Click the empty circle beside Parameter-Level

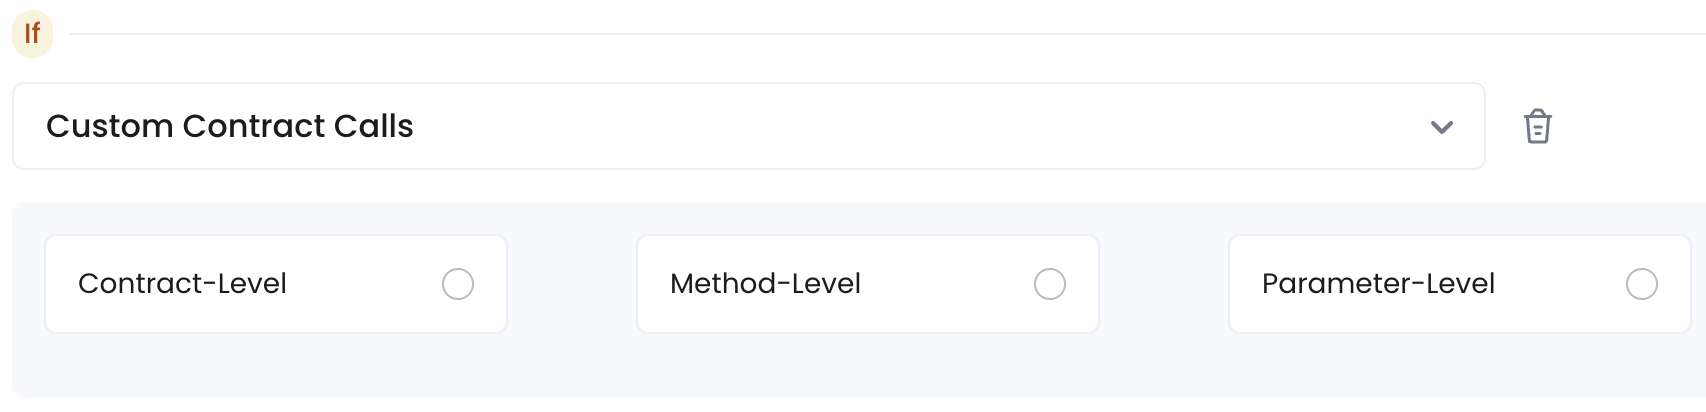coord(1642,284)
